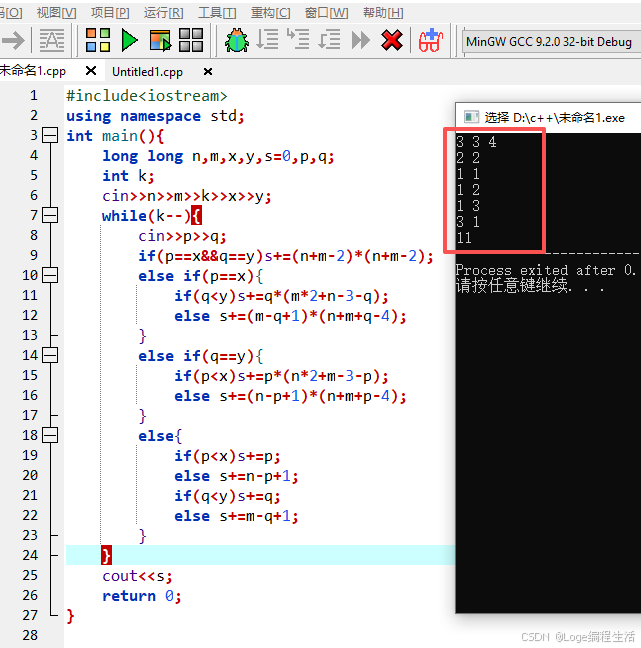Open the 窗口[W] menu
This screenshot has height=648, width=641.
(326, 13)
